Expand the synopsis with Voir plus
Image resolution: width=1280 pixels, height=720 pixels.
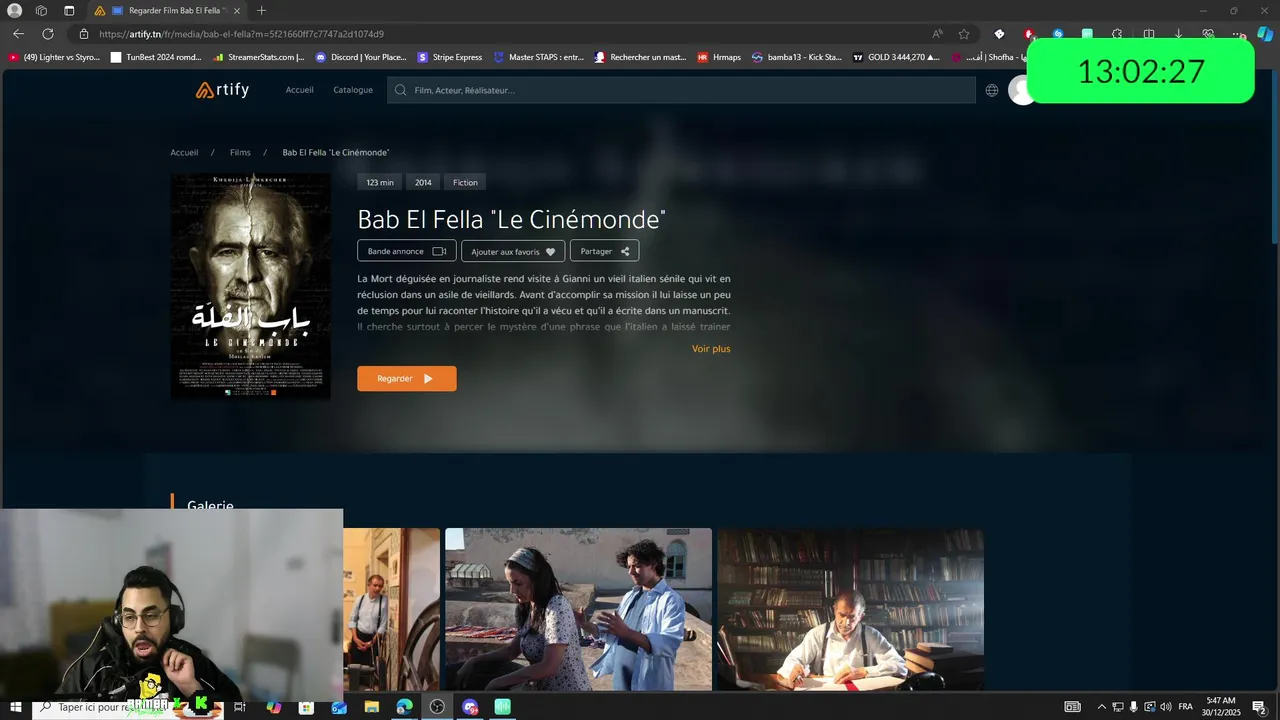711,349
